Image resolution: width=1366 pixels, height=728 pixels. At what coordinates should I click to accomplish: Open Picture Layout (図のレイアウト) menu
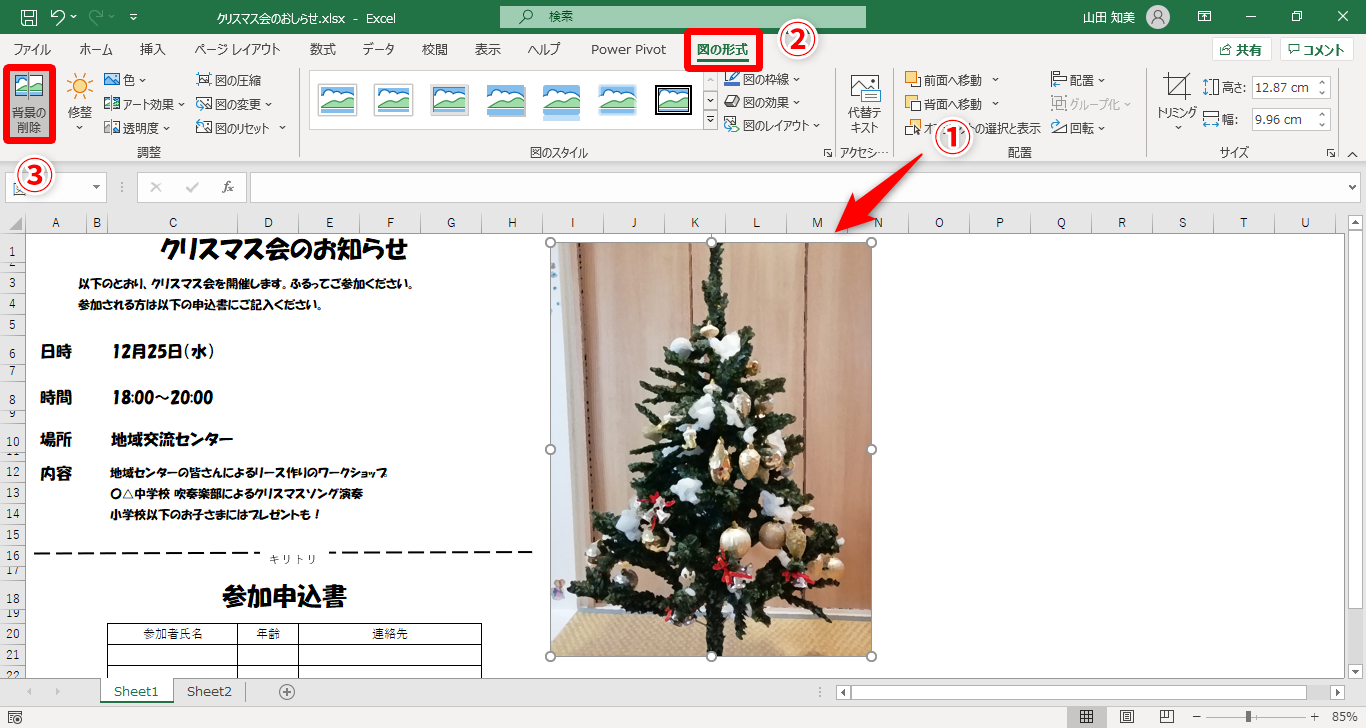pyautogui.click(x=772, y=126)
